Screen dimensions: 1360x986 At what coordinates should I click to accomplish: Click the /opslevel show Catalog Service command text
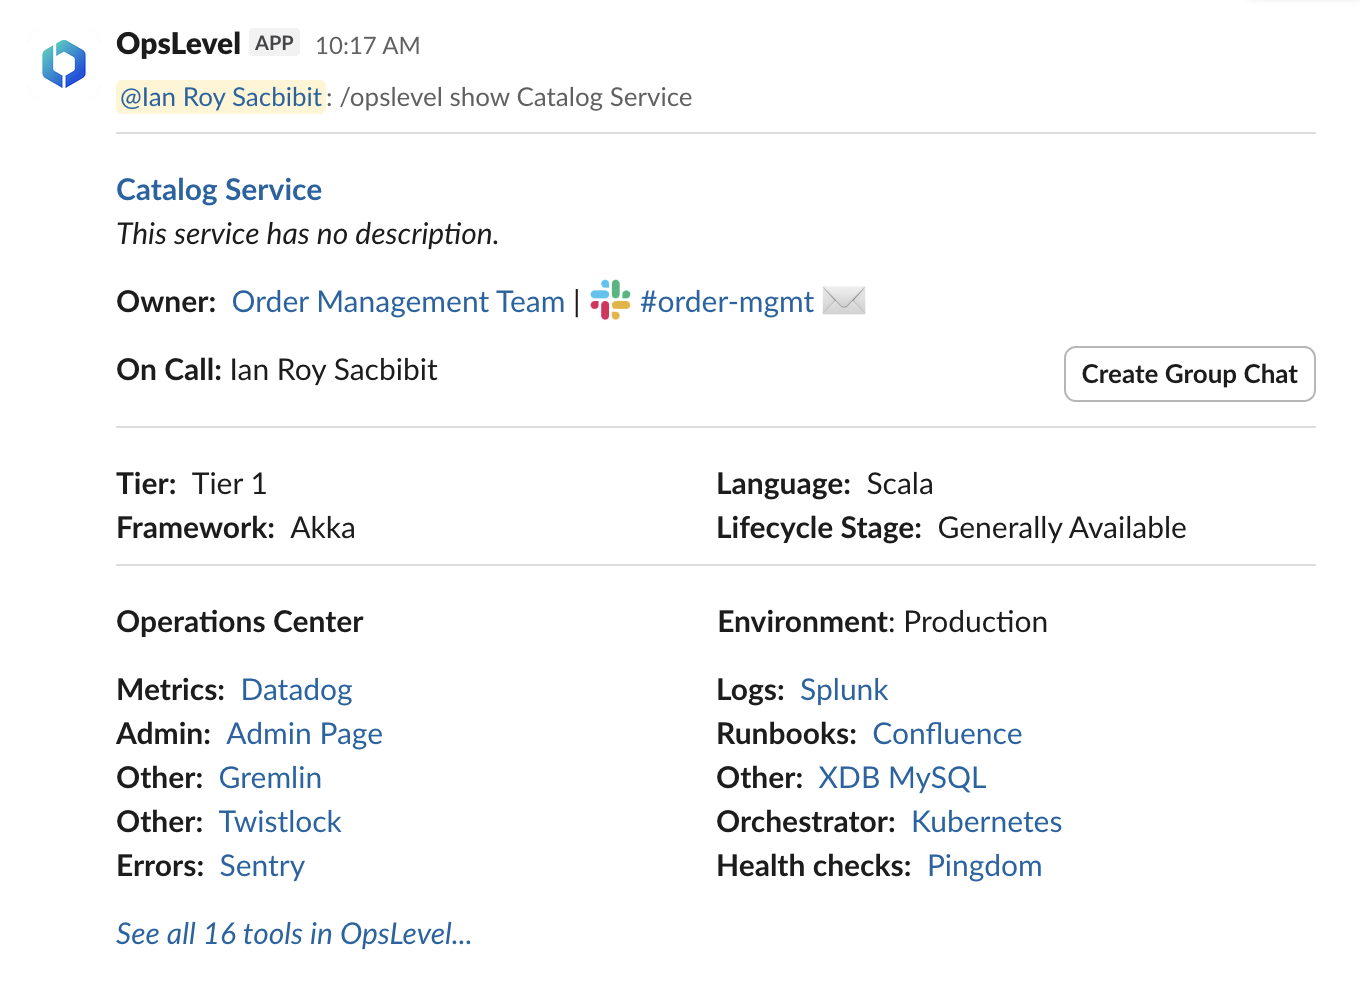click(x=516, y=97)
